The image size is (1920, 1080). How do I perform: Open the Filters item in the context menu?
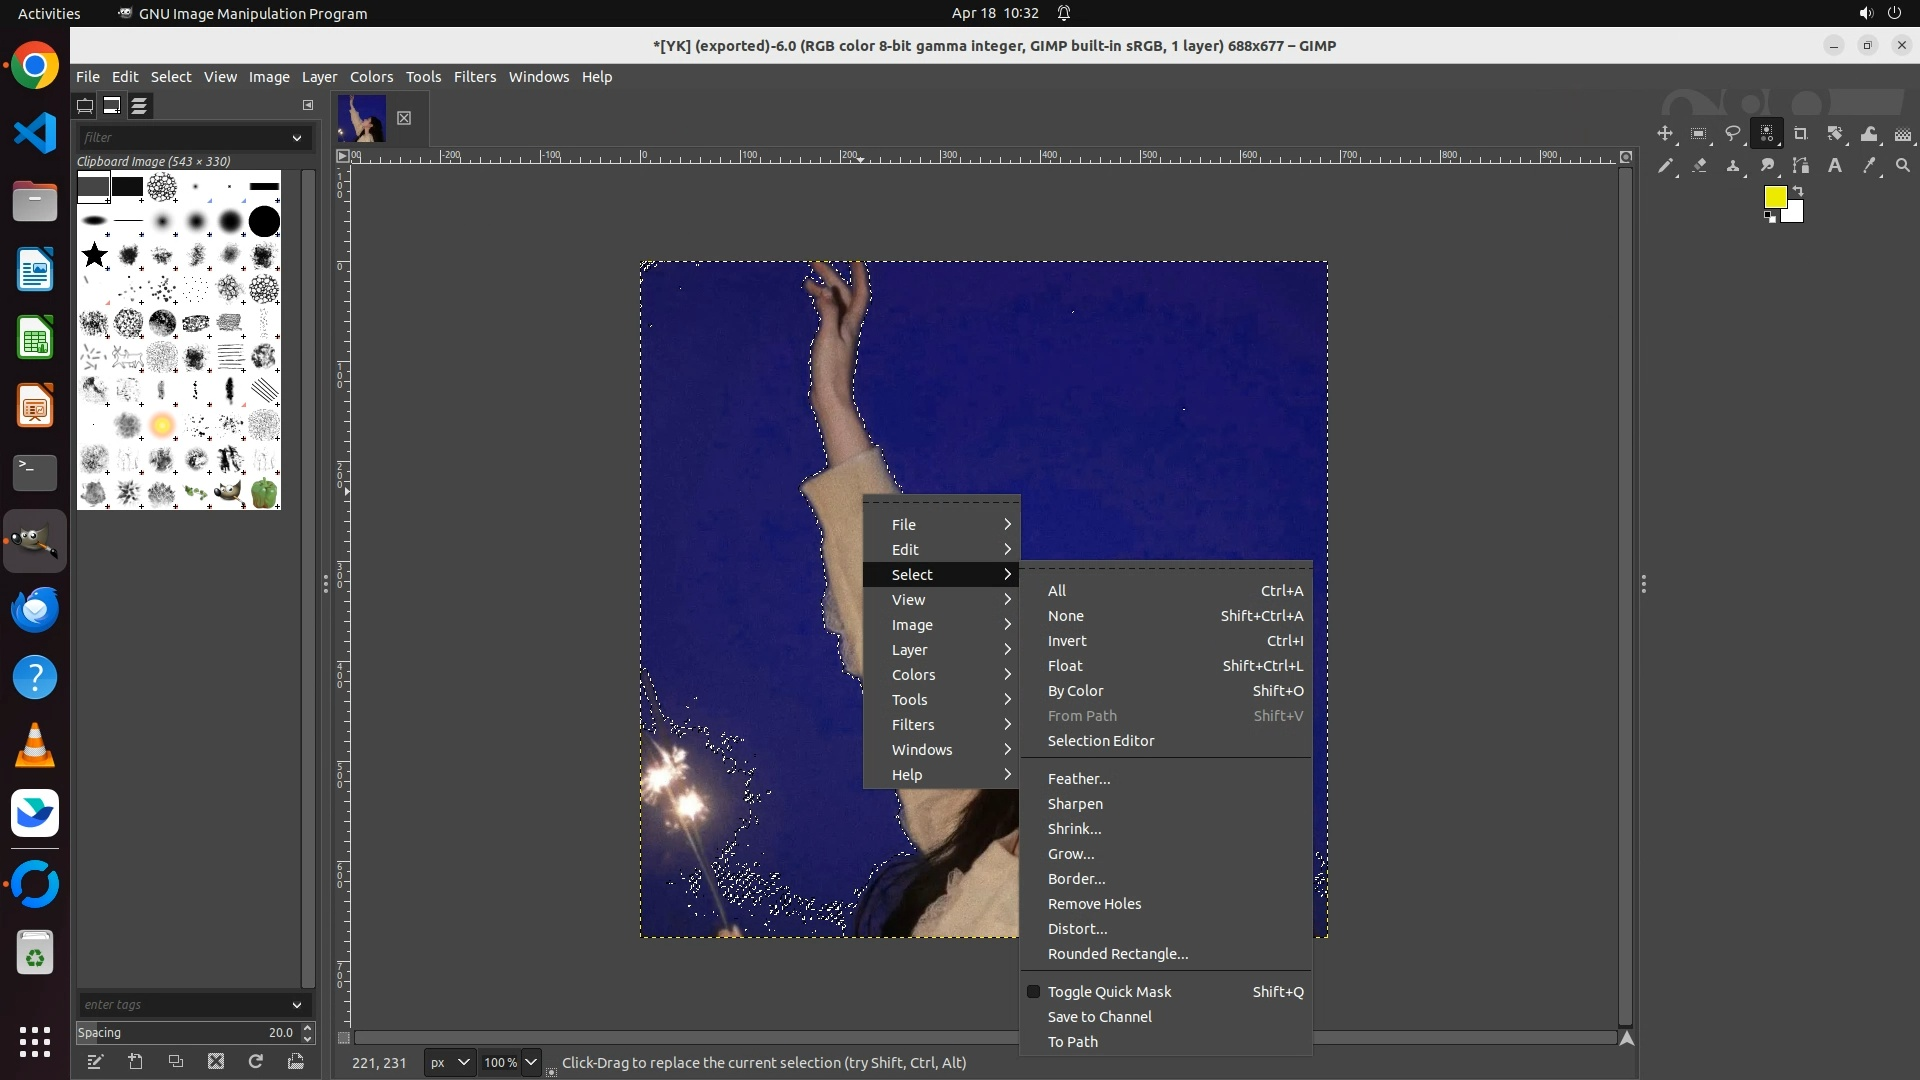click(913, 725)
